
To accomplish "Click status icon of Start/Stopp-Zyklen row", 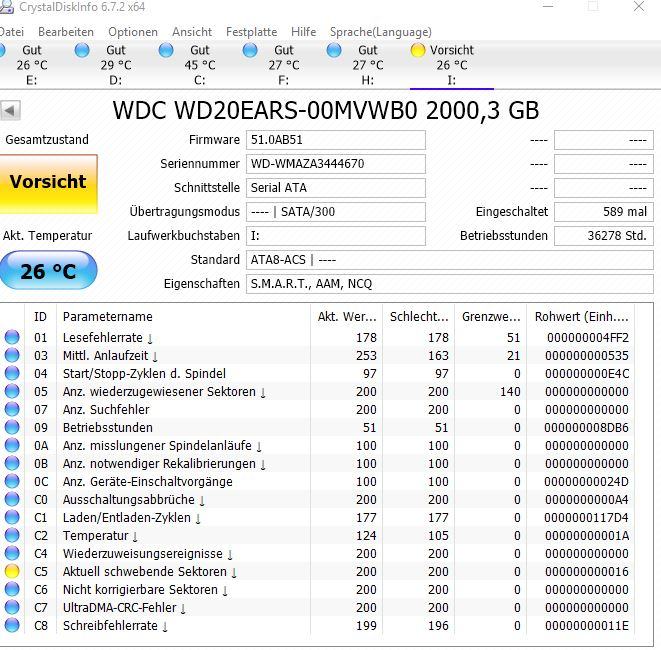I will coord(12,373).
